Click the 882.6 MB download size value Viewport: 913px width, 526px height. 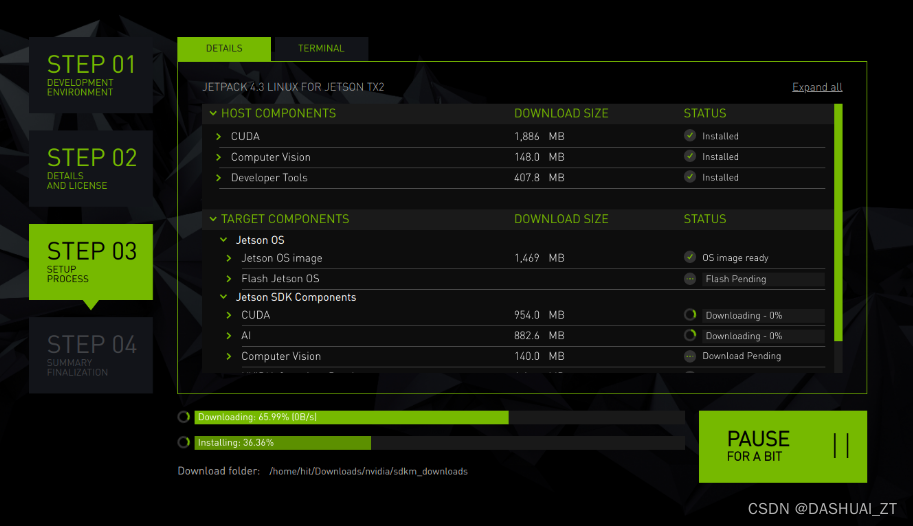pyautogui.click(x=539, y=336)
